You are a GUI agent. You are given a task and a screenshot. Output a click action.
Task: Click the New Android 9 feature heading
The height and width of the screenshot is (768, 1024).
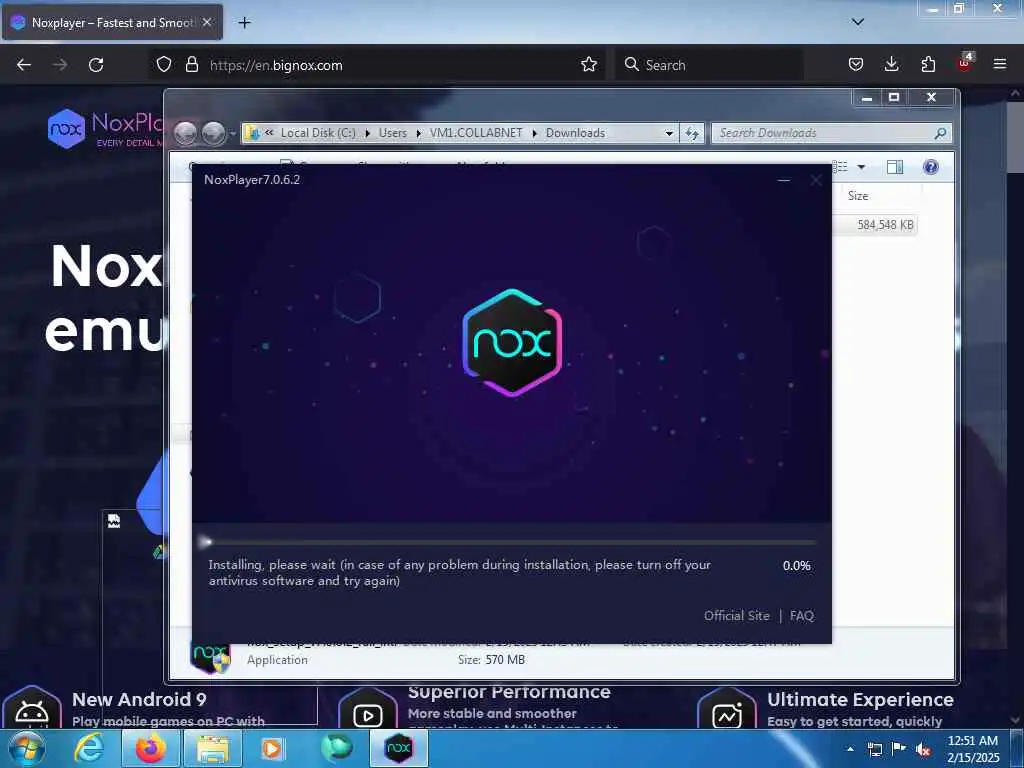tap(139, 699)
